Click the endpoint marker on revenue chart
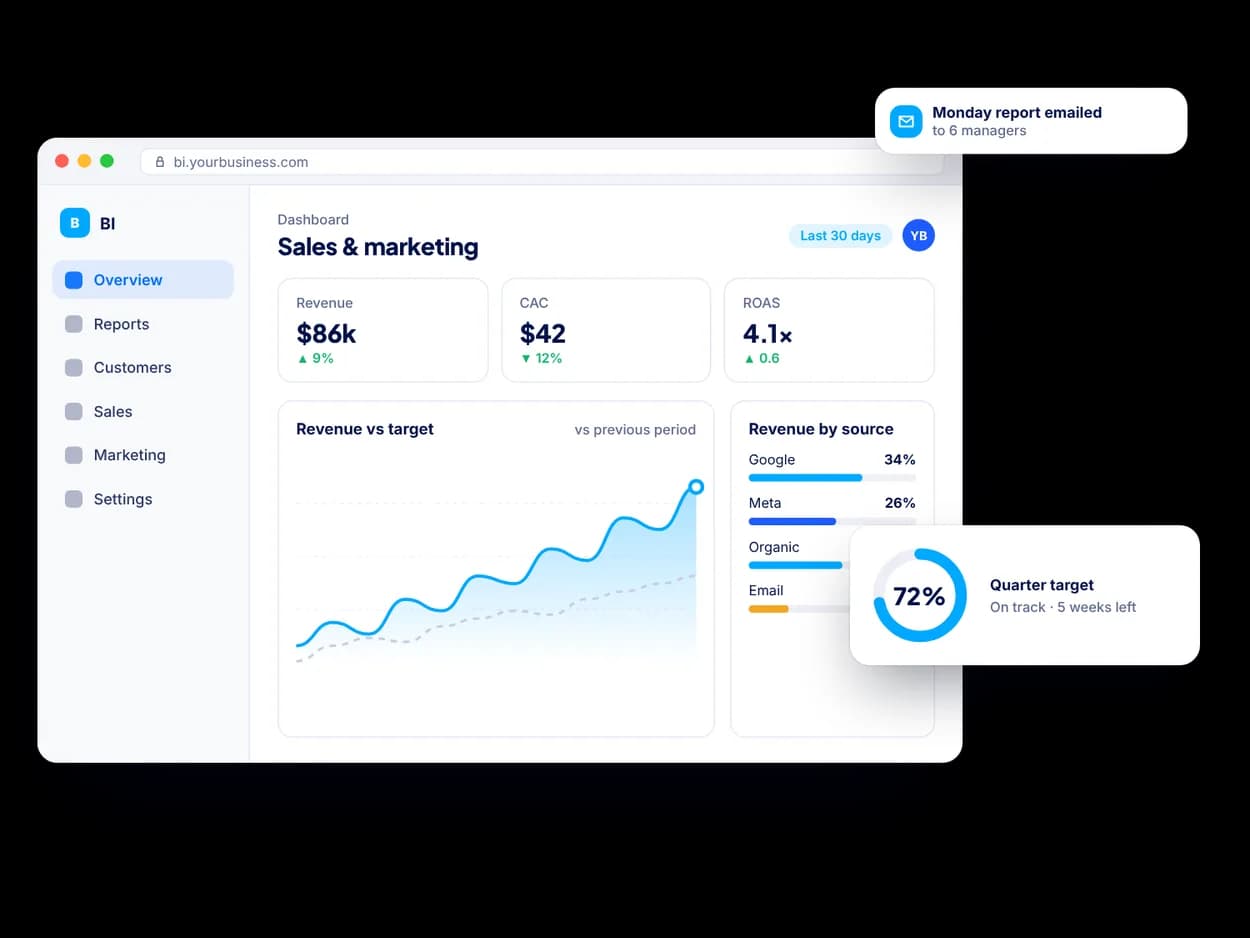The image size is (1250, 938). point(696,487)
